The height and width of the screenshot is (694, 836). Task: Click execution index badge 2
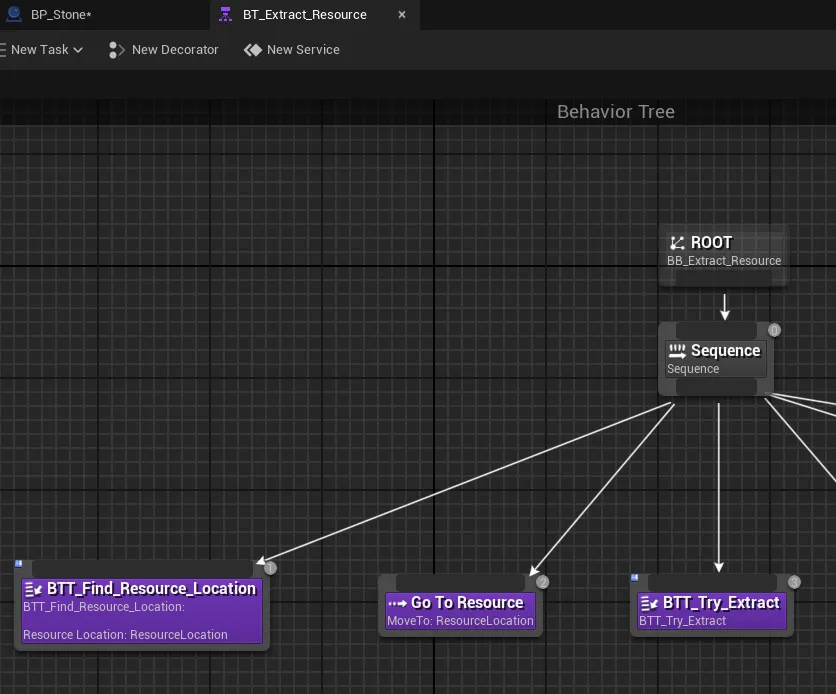click(542, 583)
